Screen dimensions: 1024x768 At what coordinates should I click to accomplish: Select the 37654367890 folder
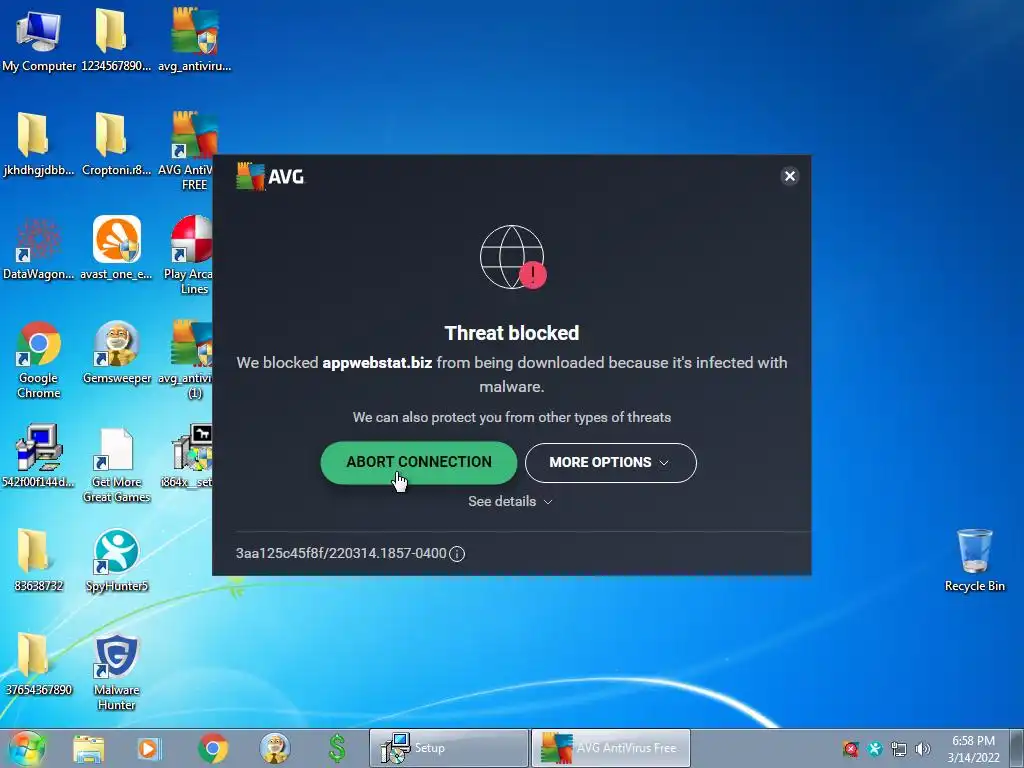tap(39, 664)
